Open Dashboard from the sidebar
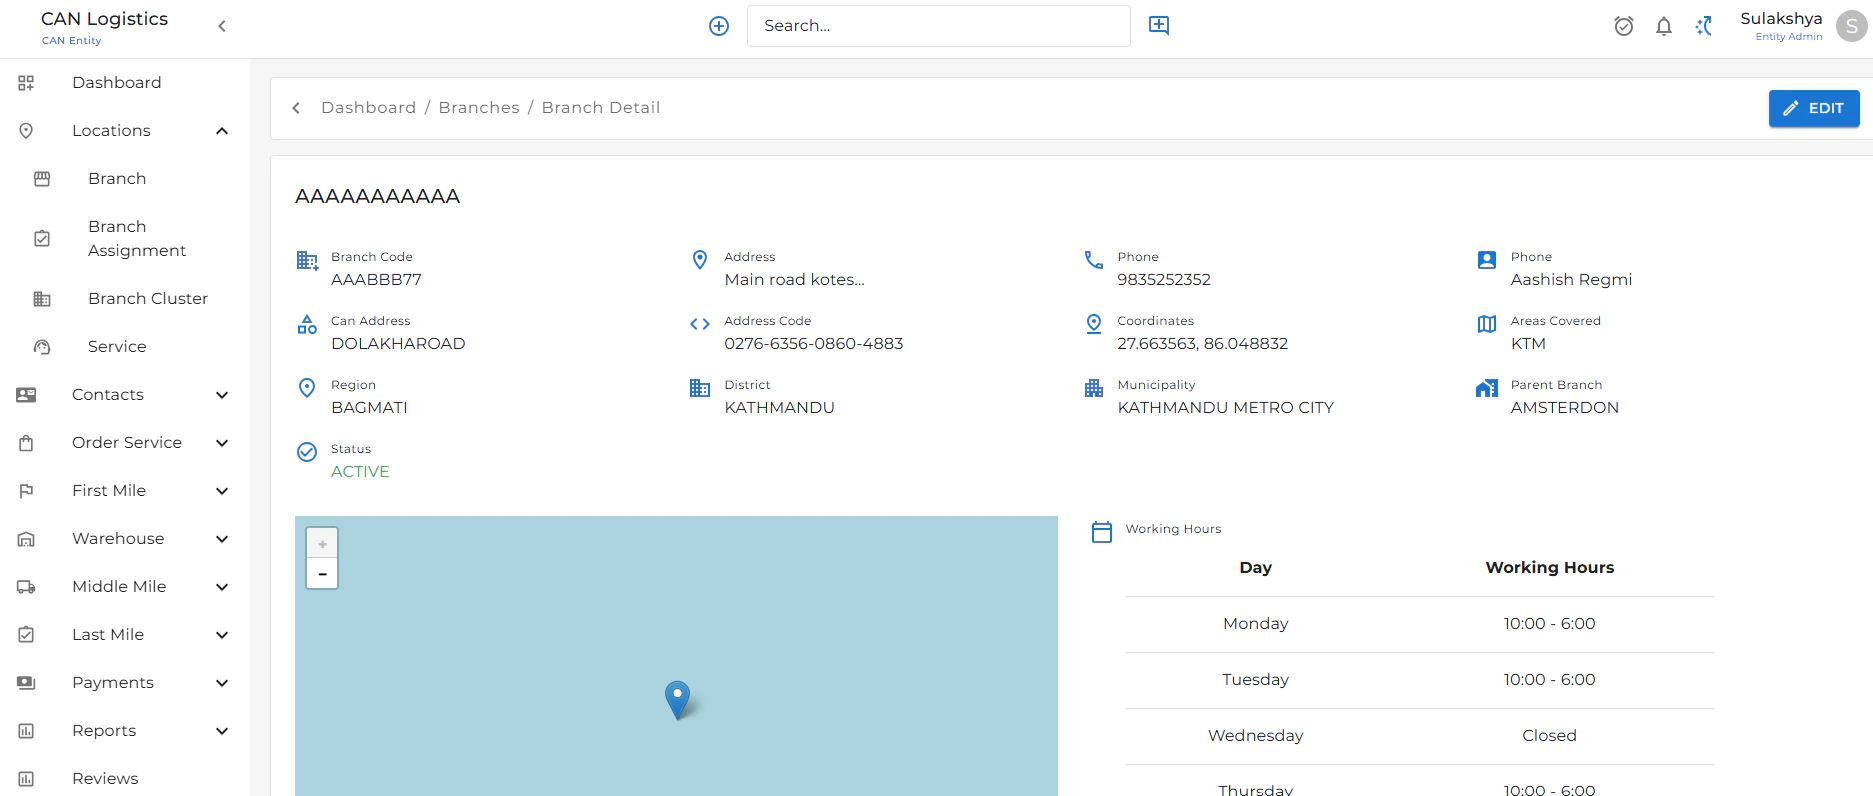 [x=116, y=83]
